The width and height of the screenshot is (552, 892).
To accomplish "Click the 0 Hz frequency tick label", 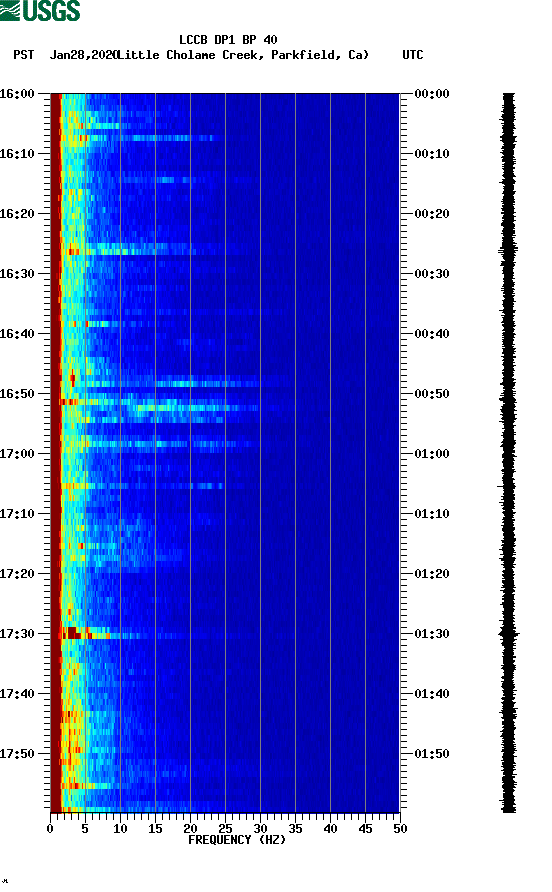I will (x=50, y=828).
